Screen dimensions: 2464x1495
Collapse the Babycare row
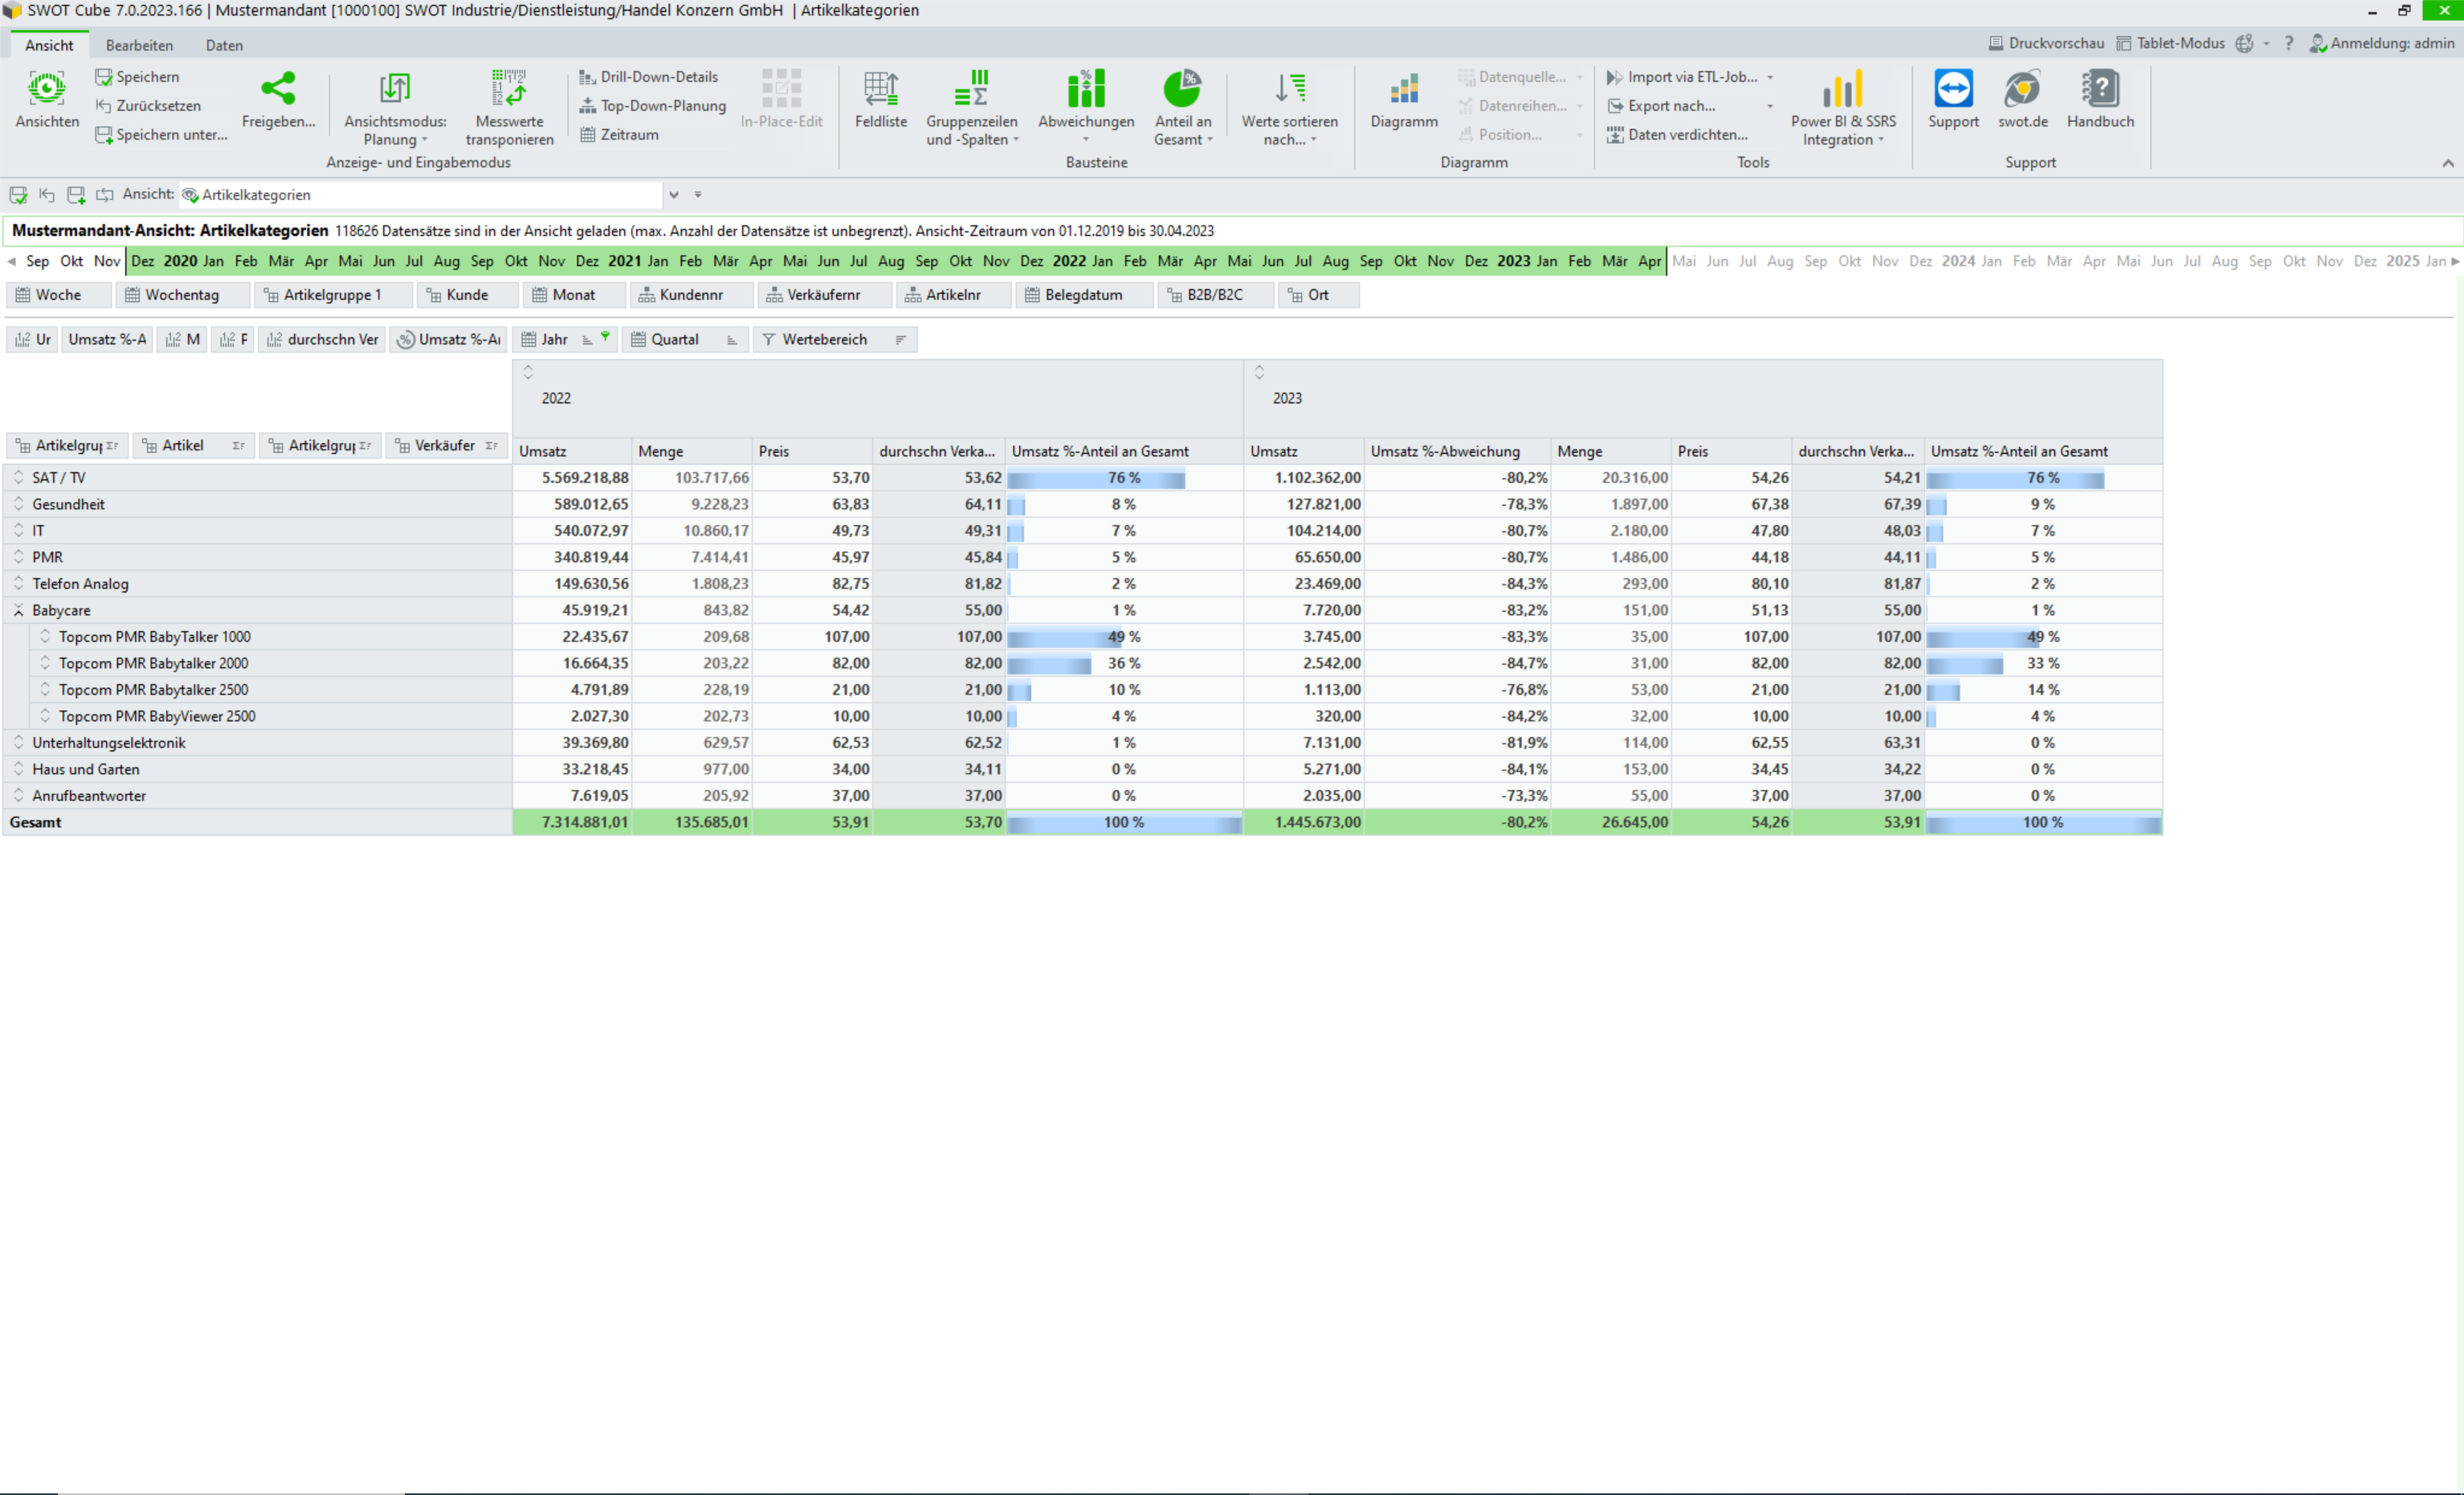click(19, 610)
